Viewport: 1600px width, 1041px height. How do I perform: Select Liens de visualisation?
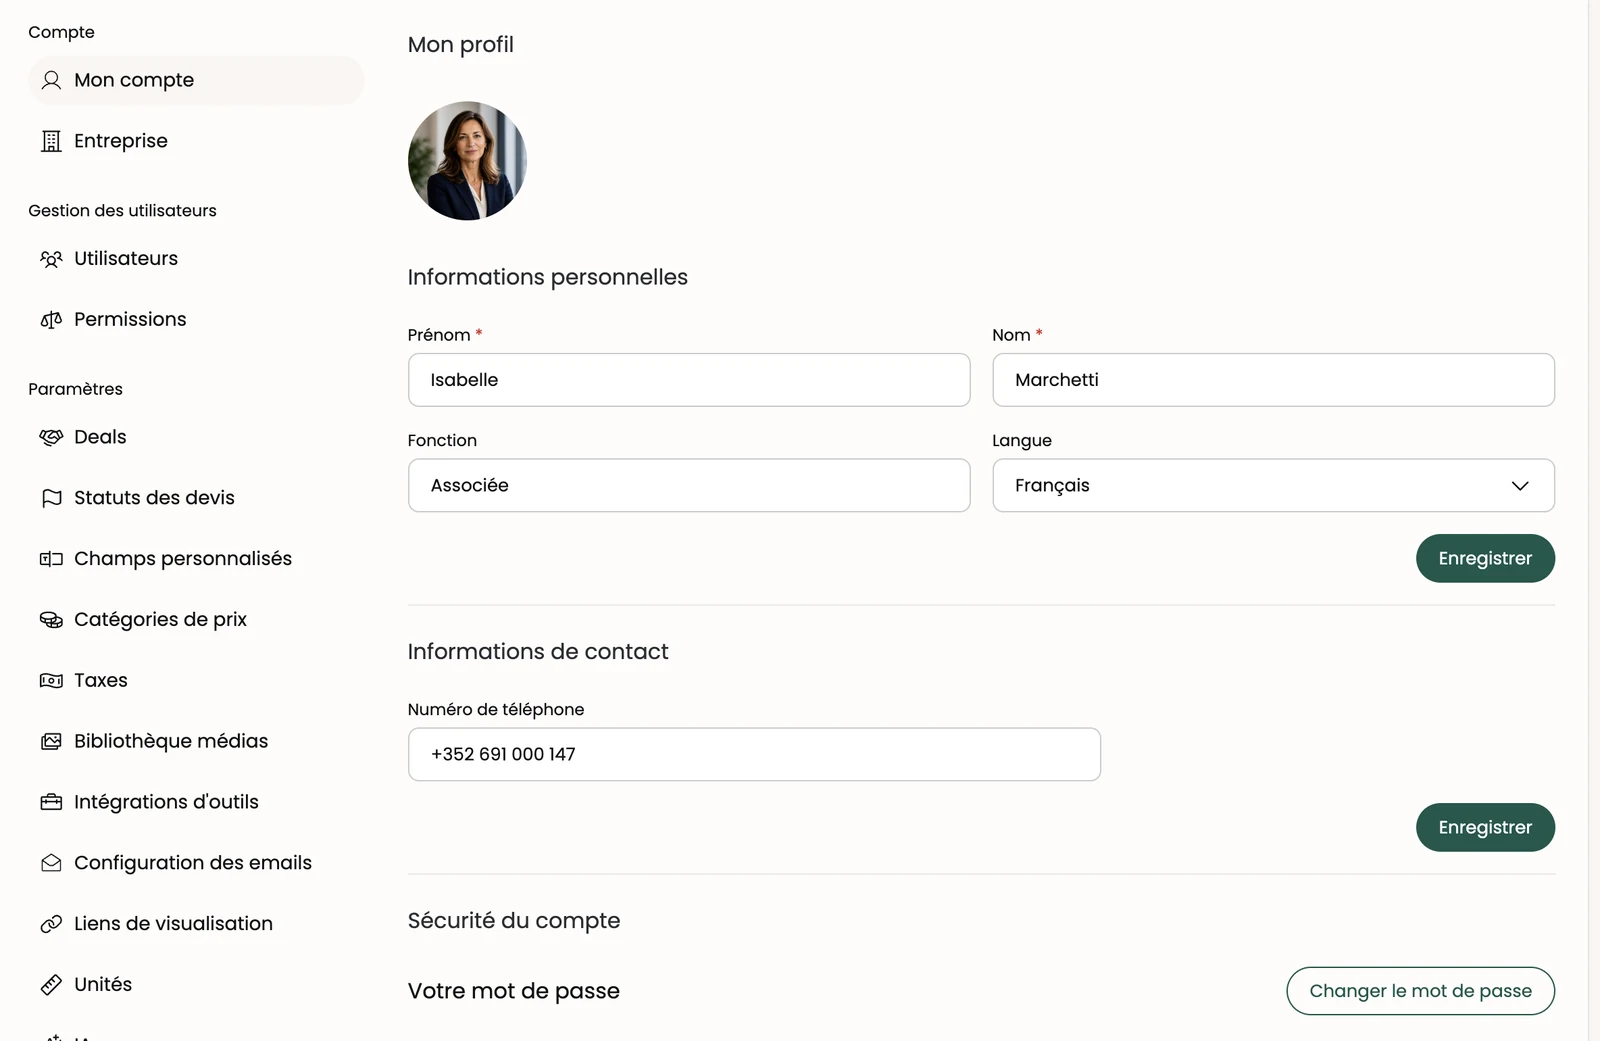(x=196, y=924)
